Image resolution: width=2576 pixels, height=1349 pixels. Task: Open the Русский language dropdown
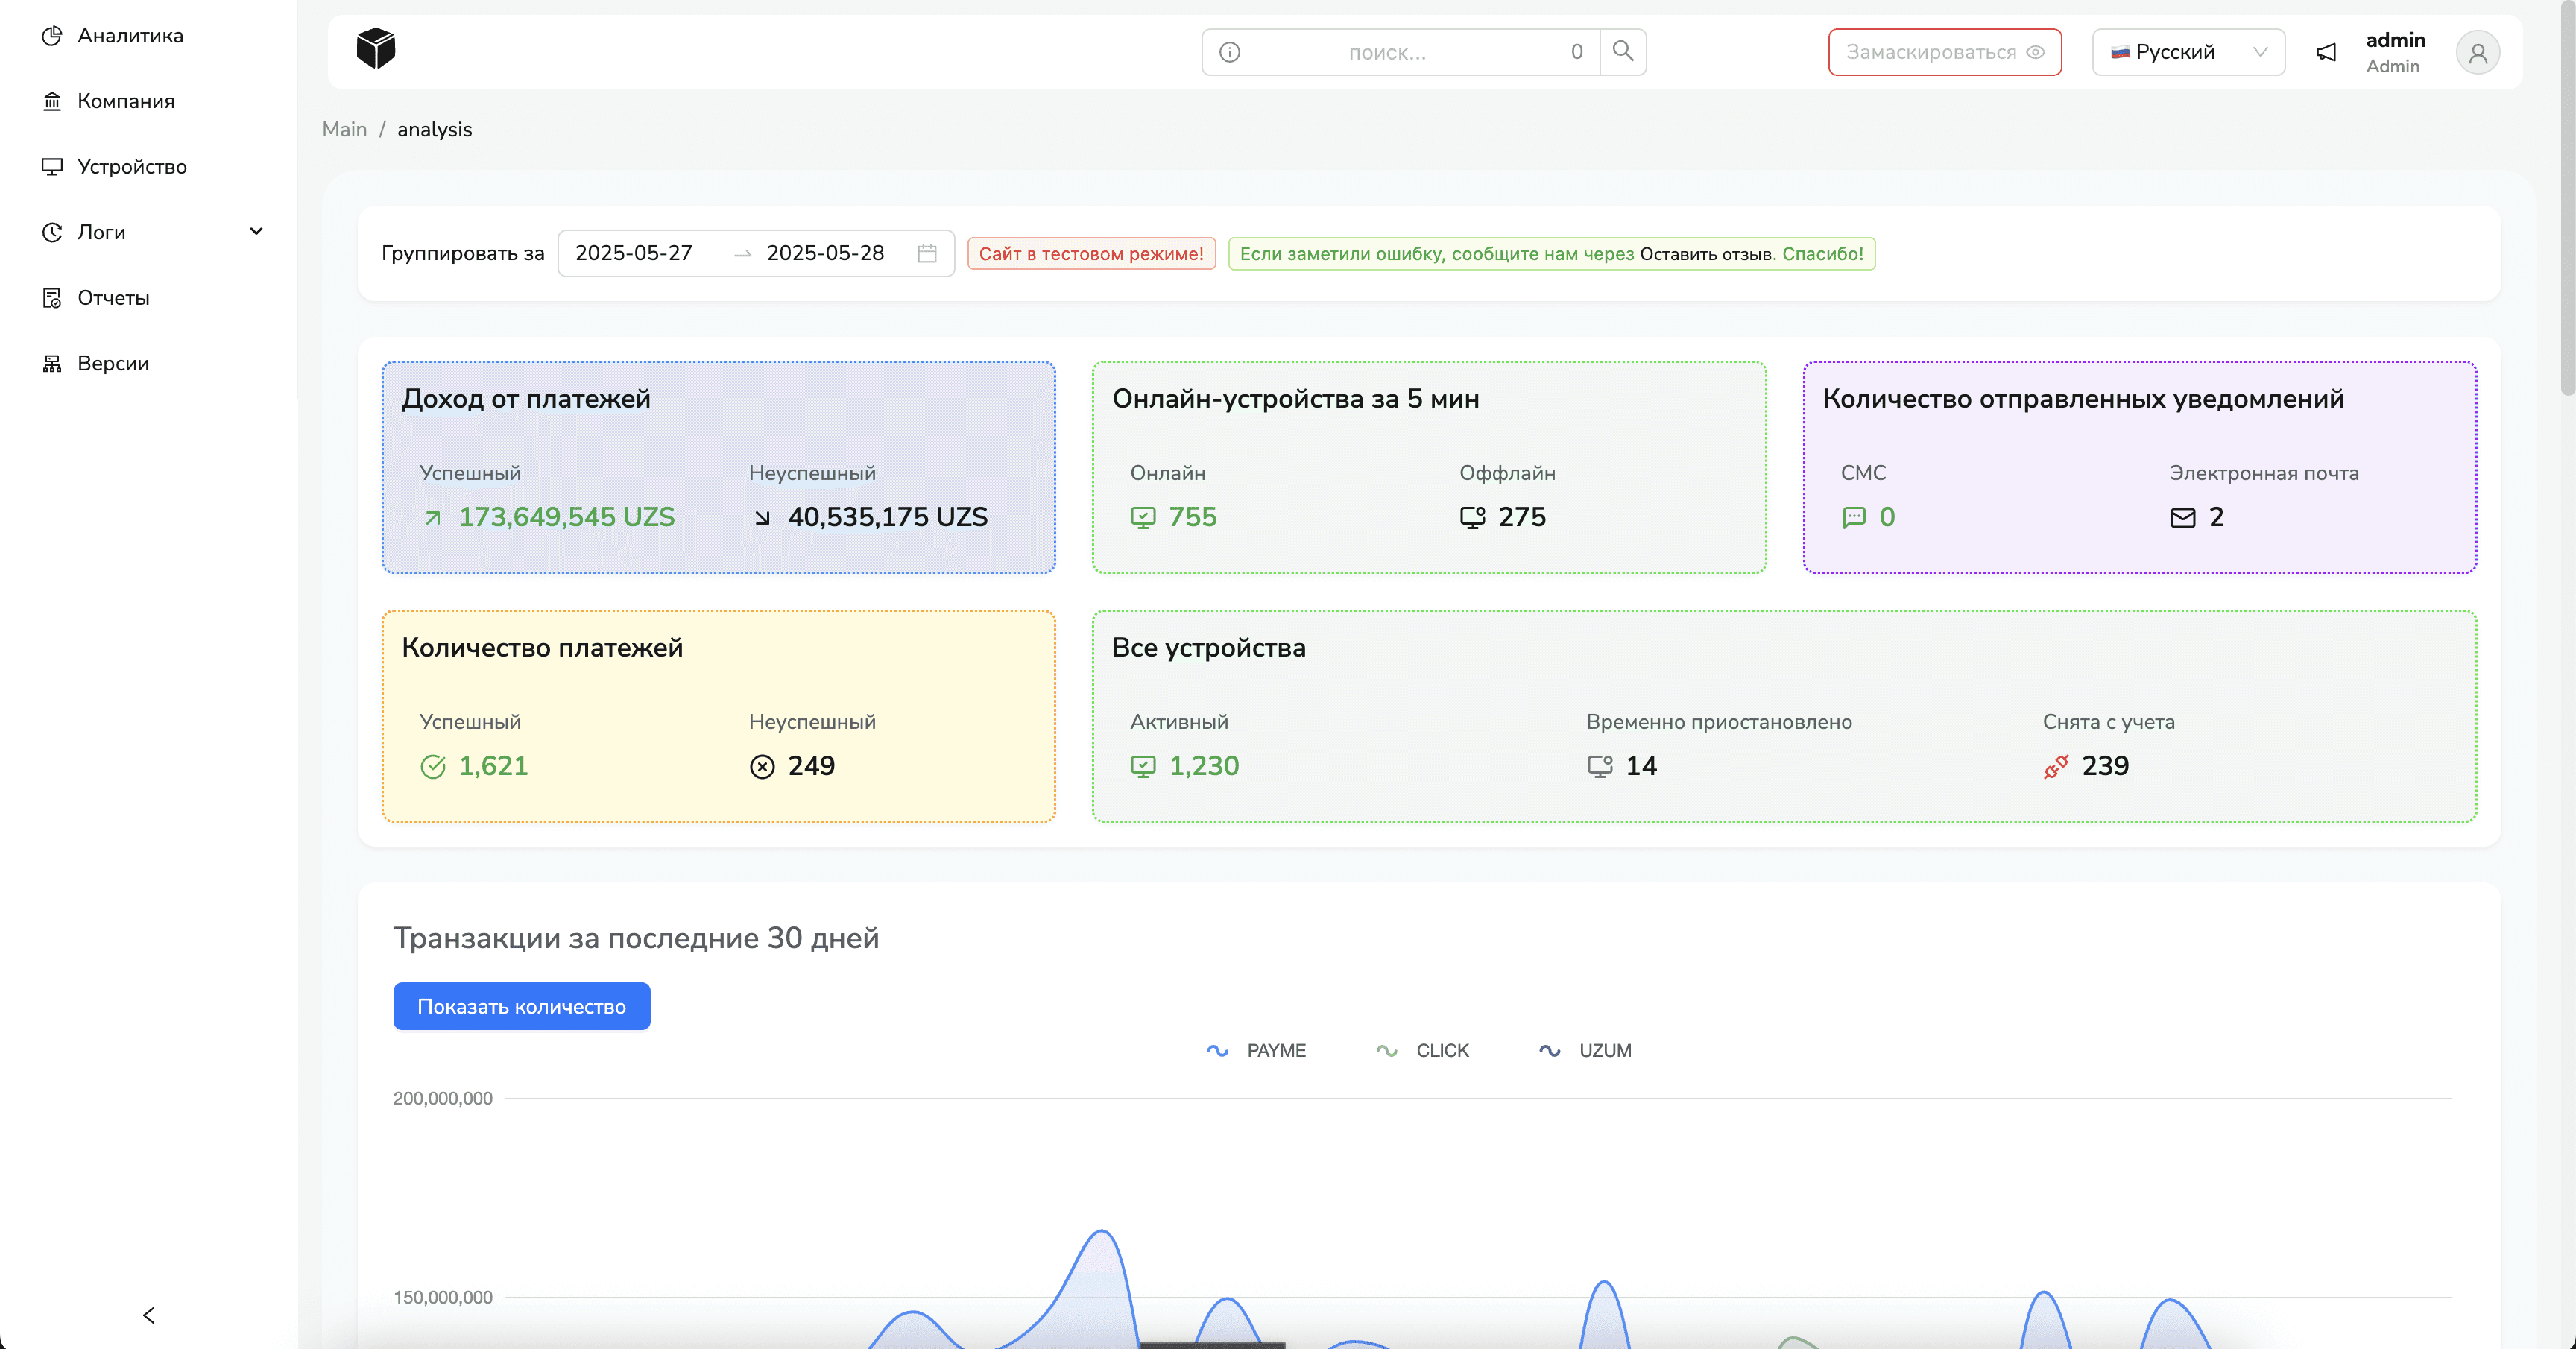tap(2188, 52)
